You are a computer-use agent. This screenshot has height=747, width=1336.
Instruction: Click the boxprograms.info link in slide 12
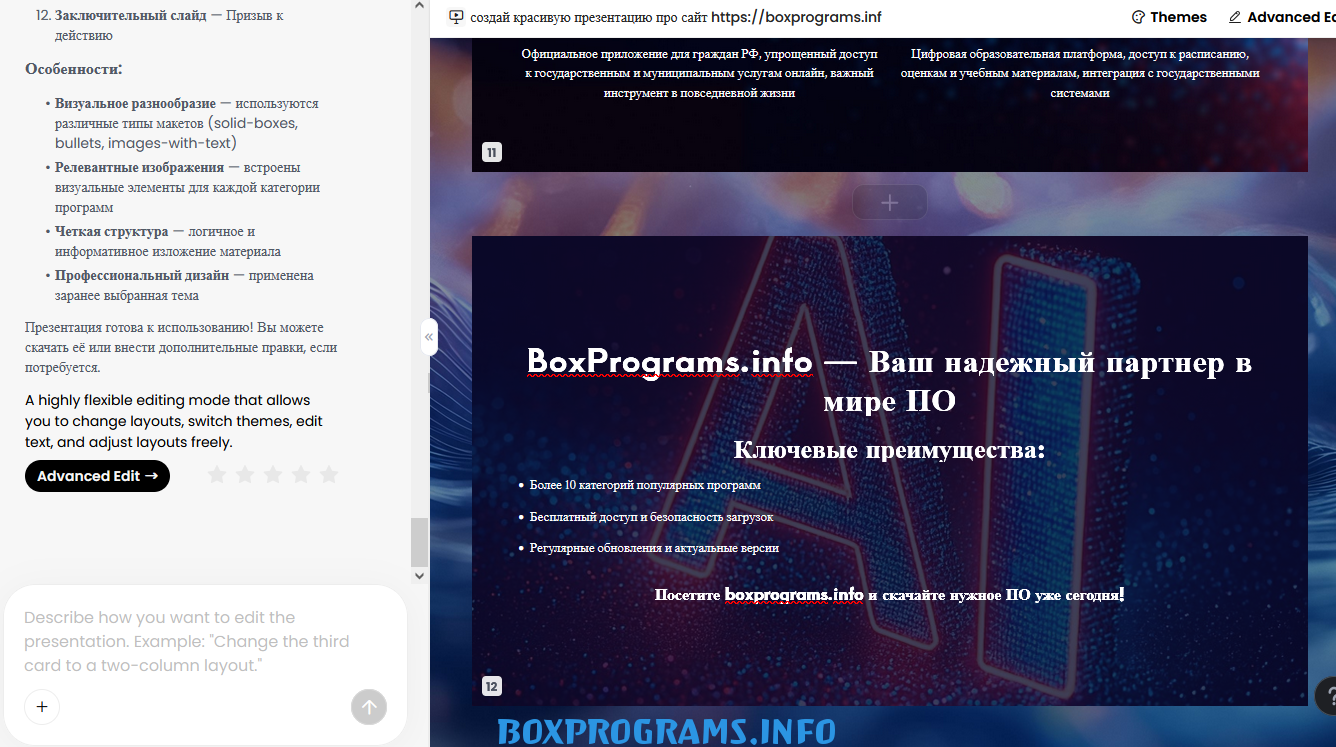click(794, 594)
